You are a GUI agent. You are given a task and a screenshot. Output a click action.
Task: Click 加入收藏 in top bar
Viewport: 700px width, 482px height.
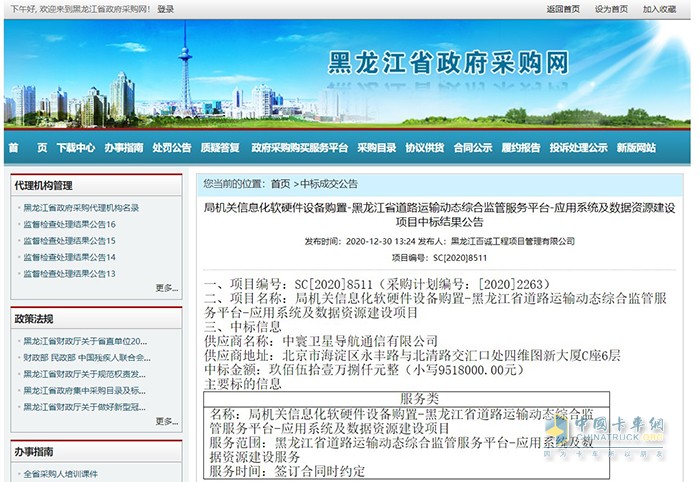coord(660,9)
